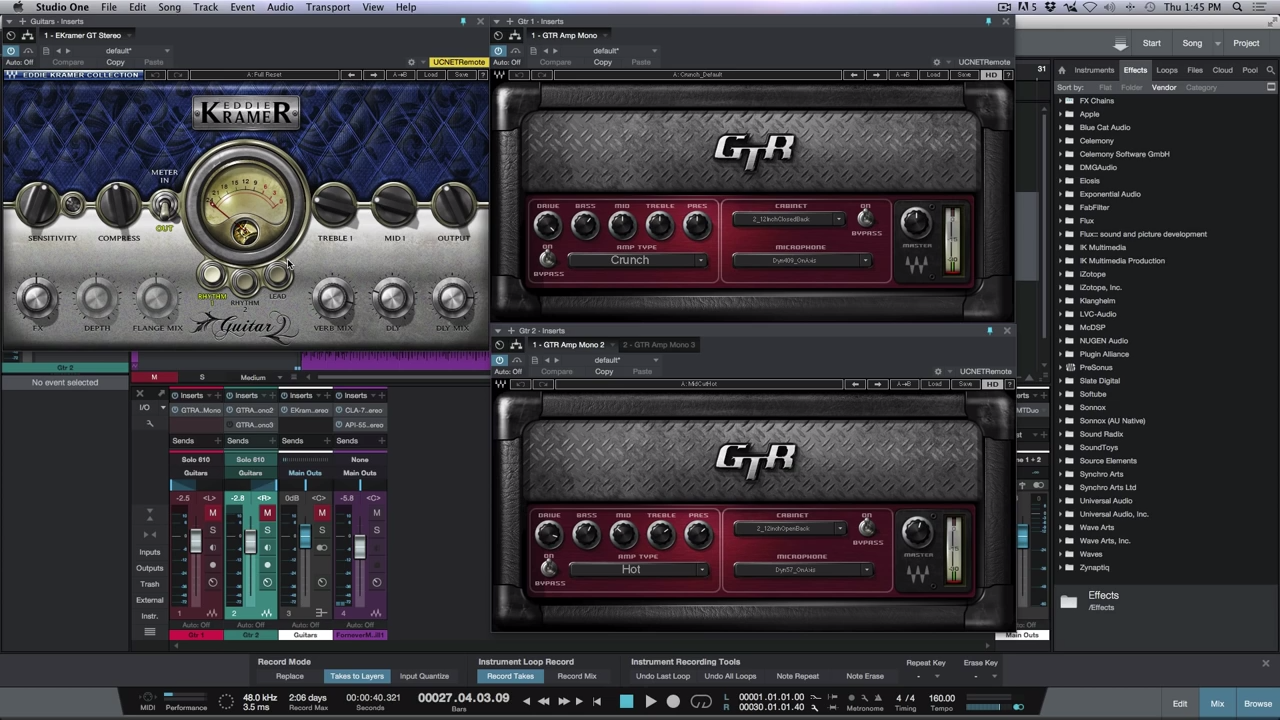Click the Tempo value 160.00
1280x720 pixels.
(941, 698)
